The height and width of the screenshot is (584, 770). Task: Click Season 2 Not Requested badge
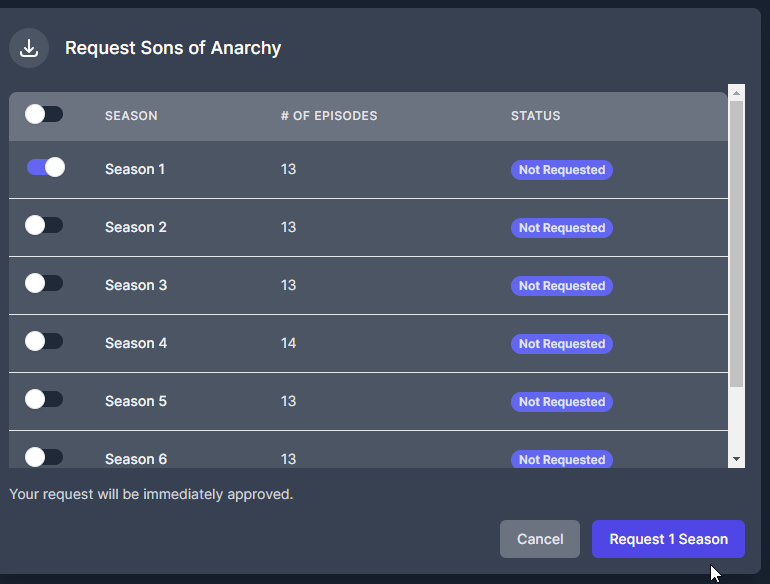(562, 228)
